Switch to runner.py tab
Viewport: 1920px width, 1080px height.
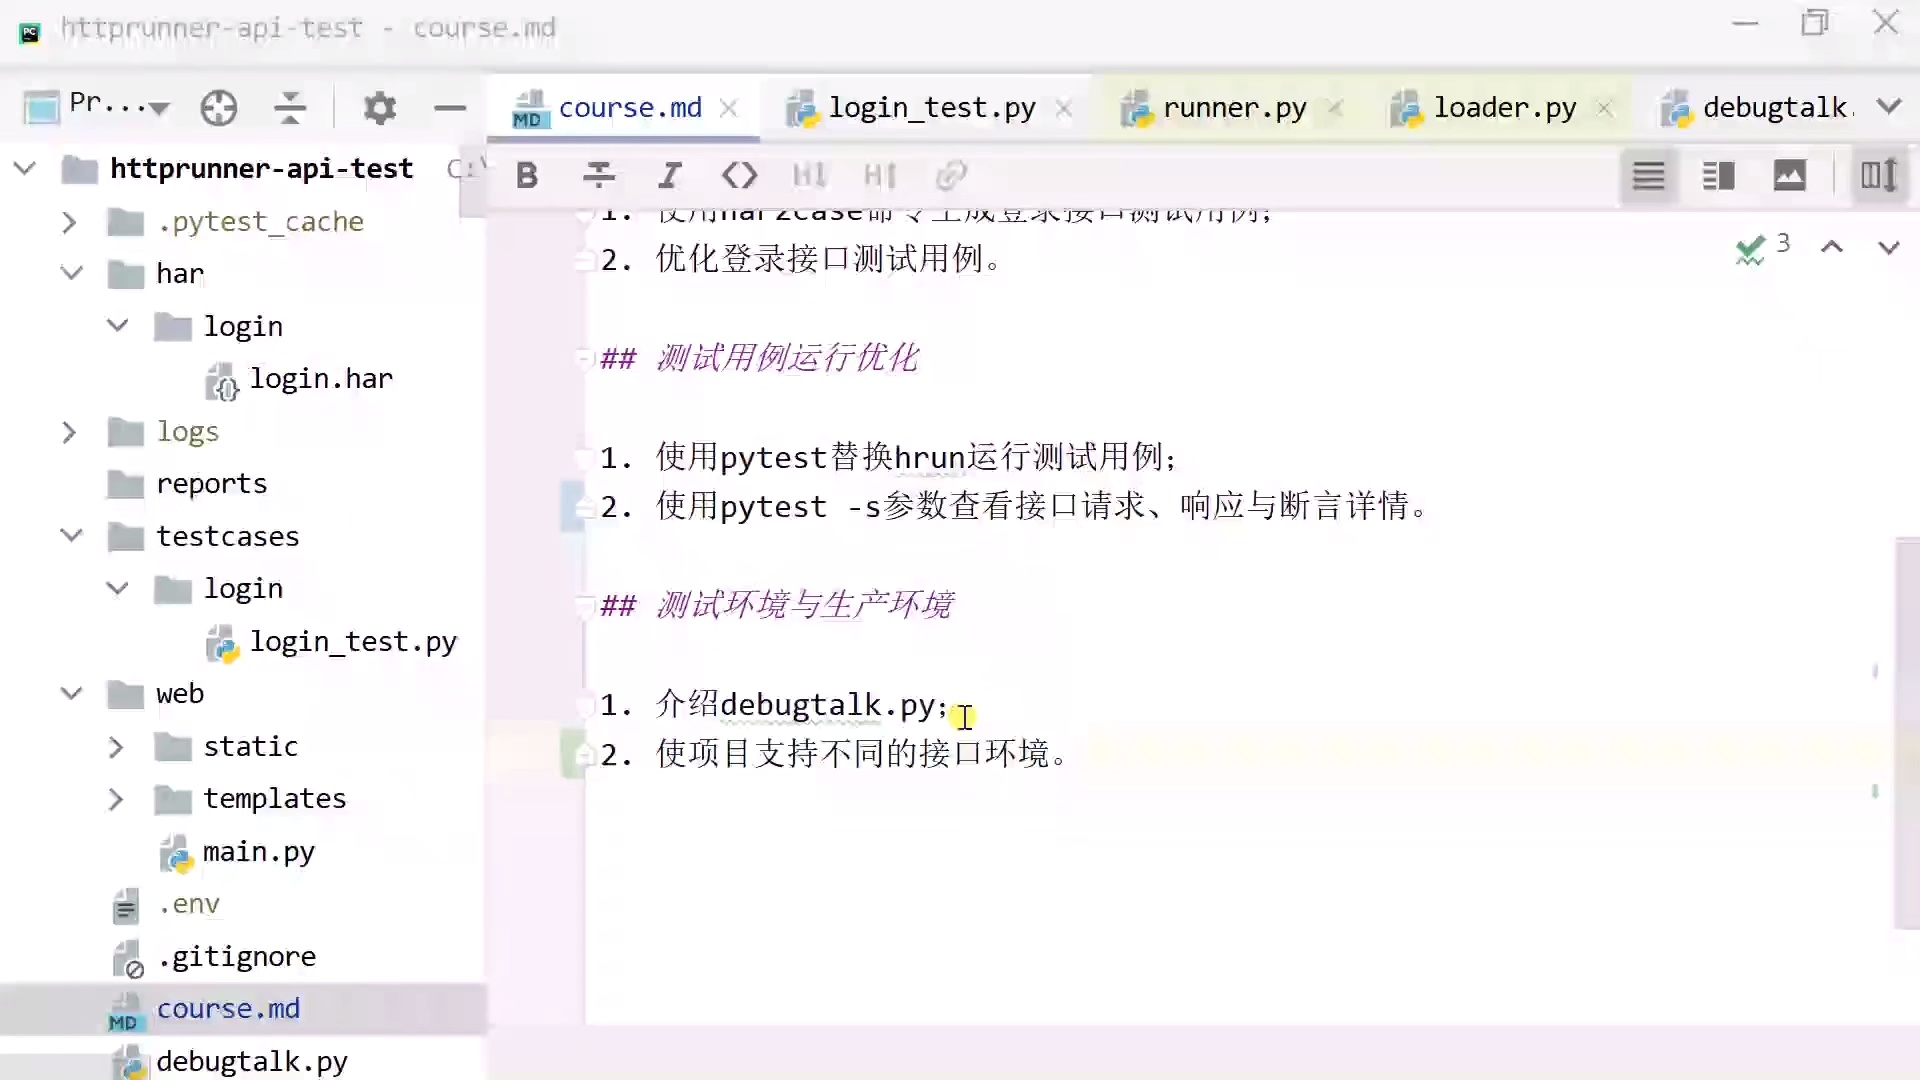[x=1234, y=108]
